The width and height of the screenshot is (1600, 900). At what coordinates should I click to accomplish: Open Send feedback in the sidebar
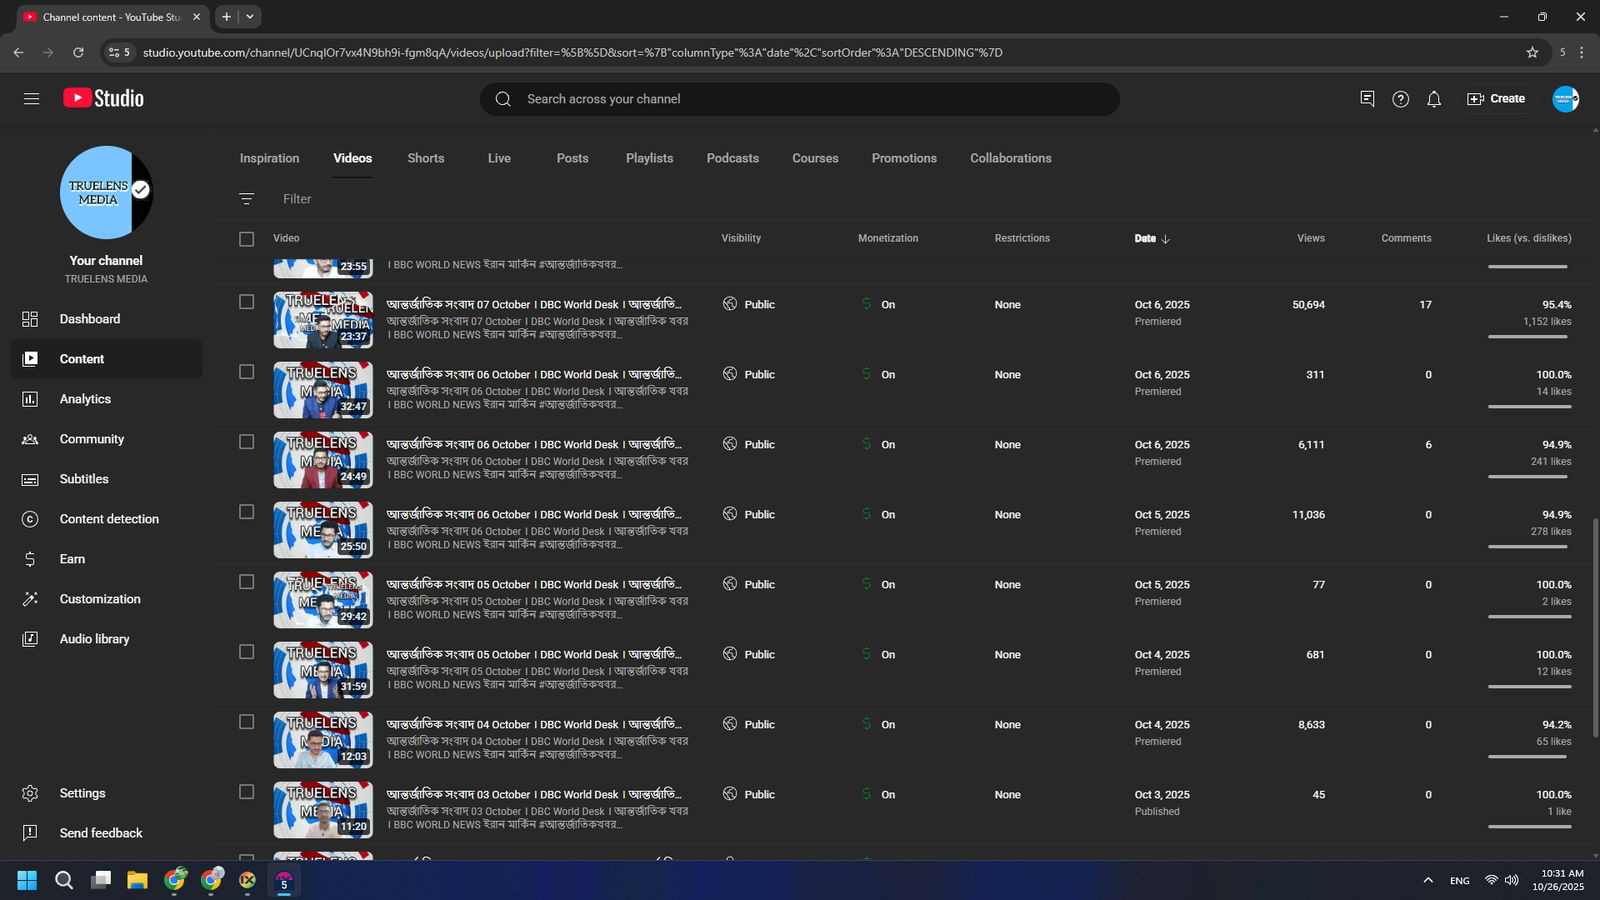[x=100, y=833]
